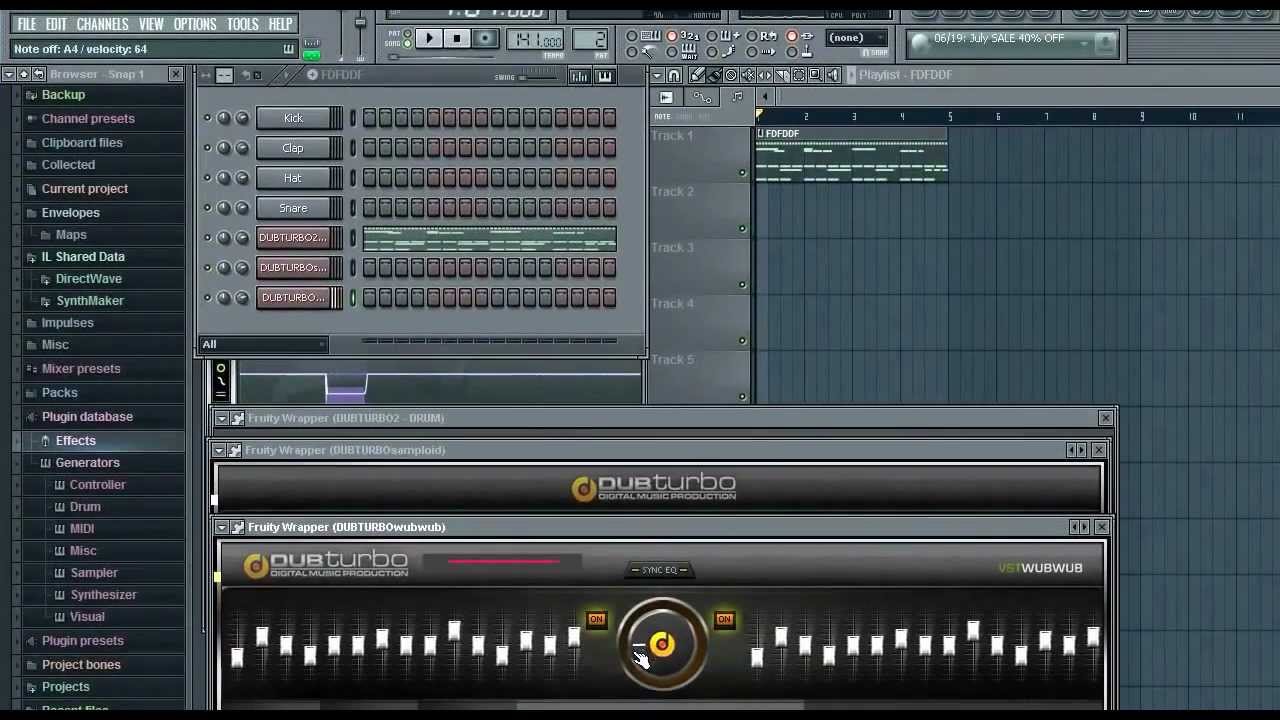Toggle the countdown before recording option
This screenshot has height=720, width=1280.
pos(681,35)
